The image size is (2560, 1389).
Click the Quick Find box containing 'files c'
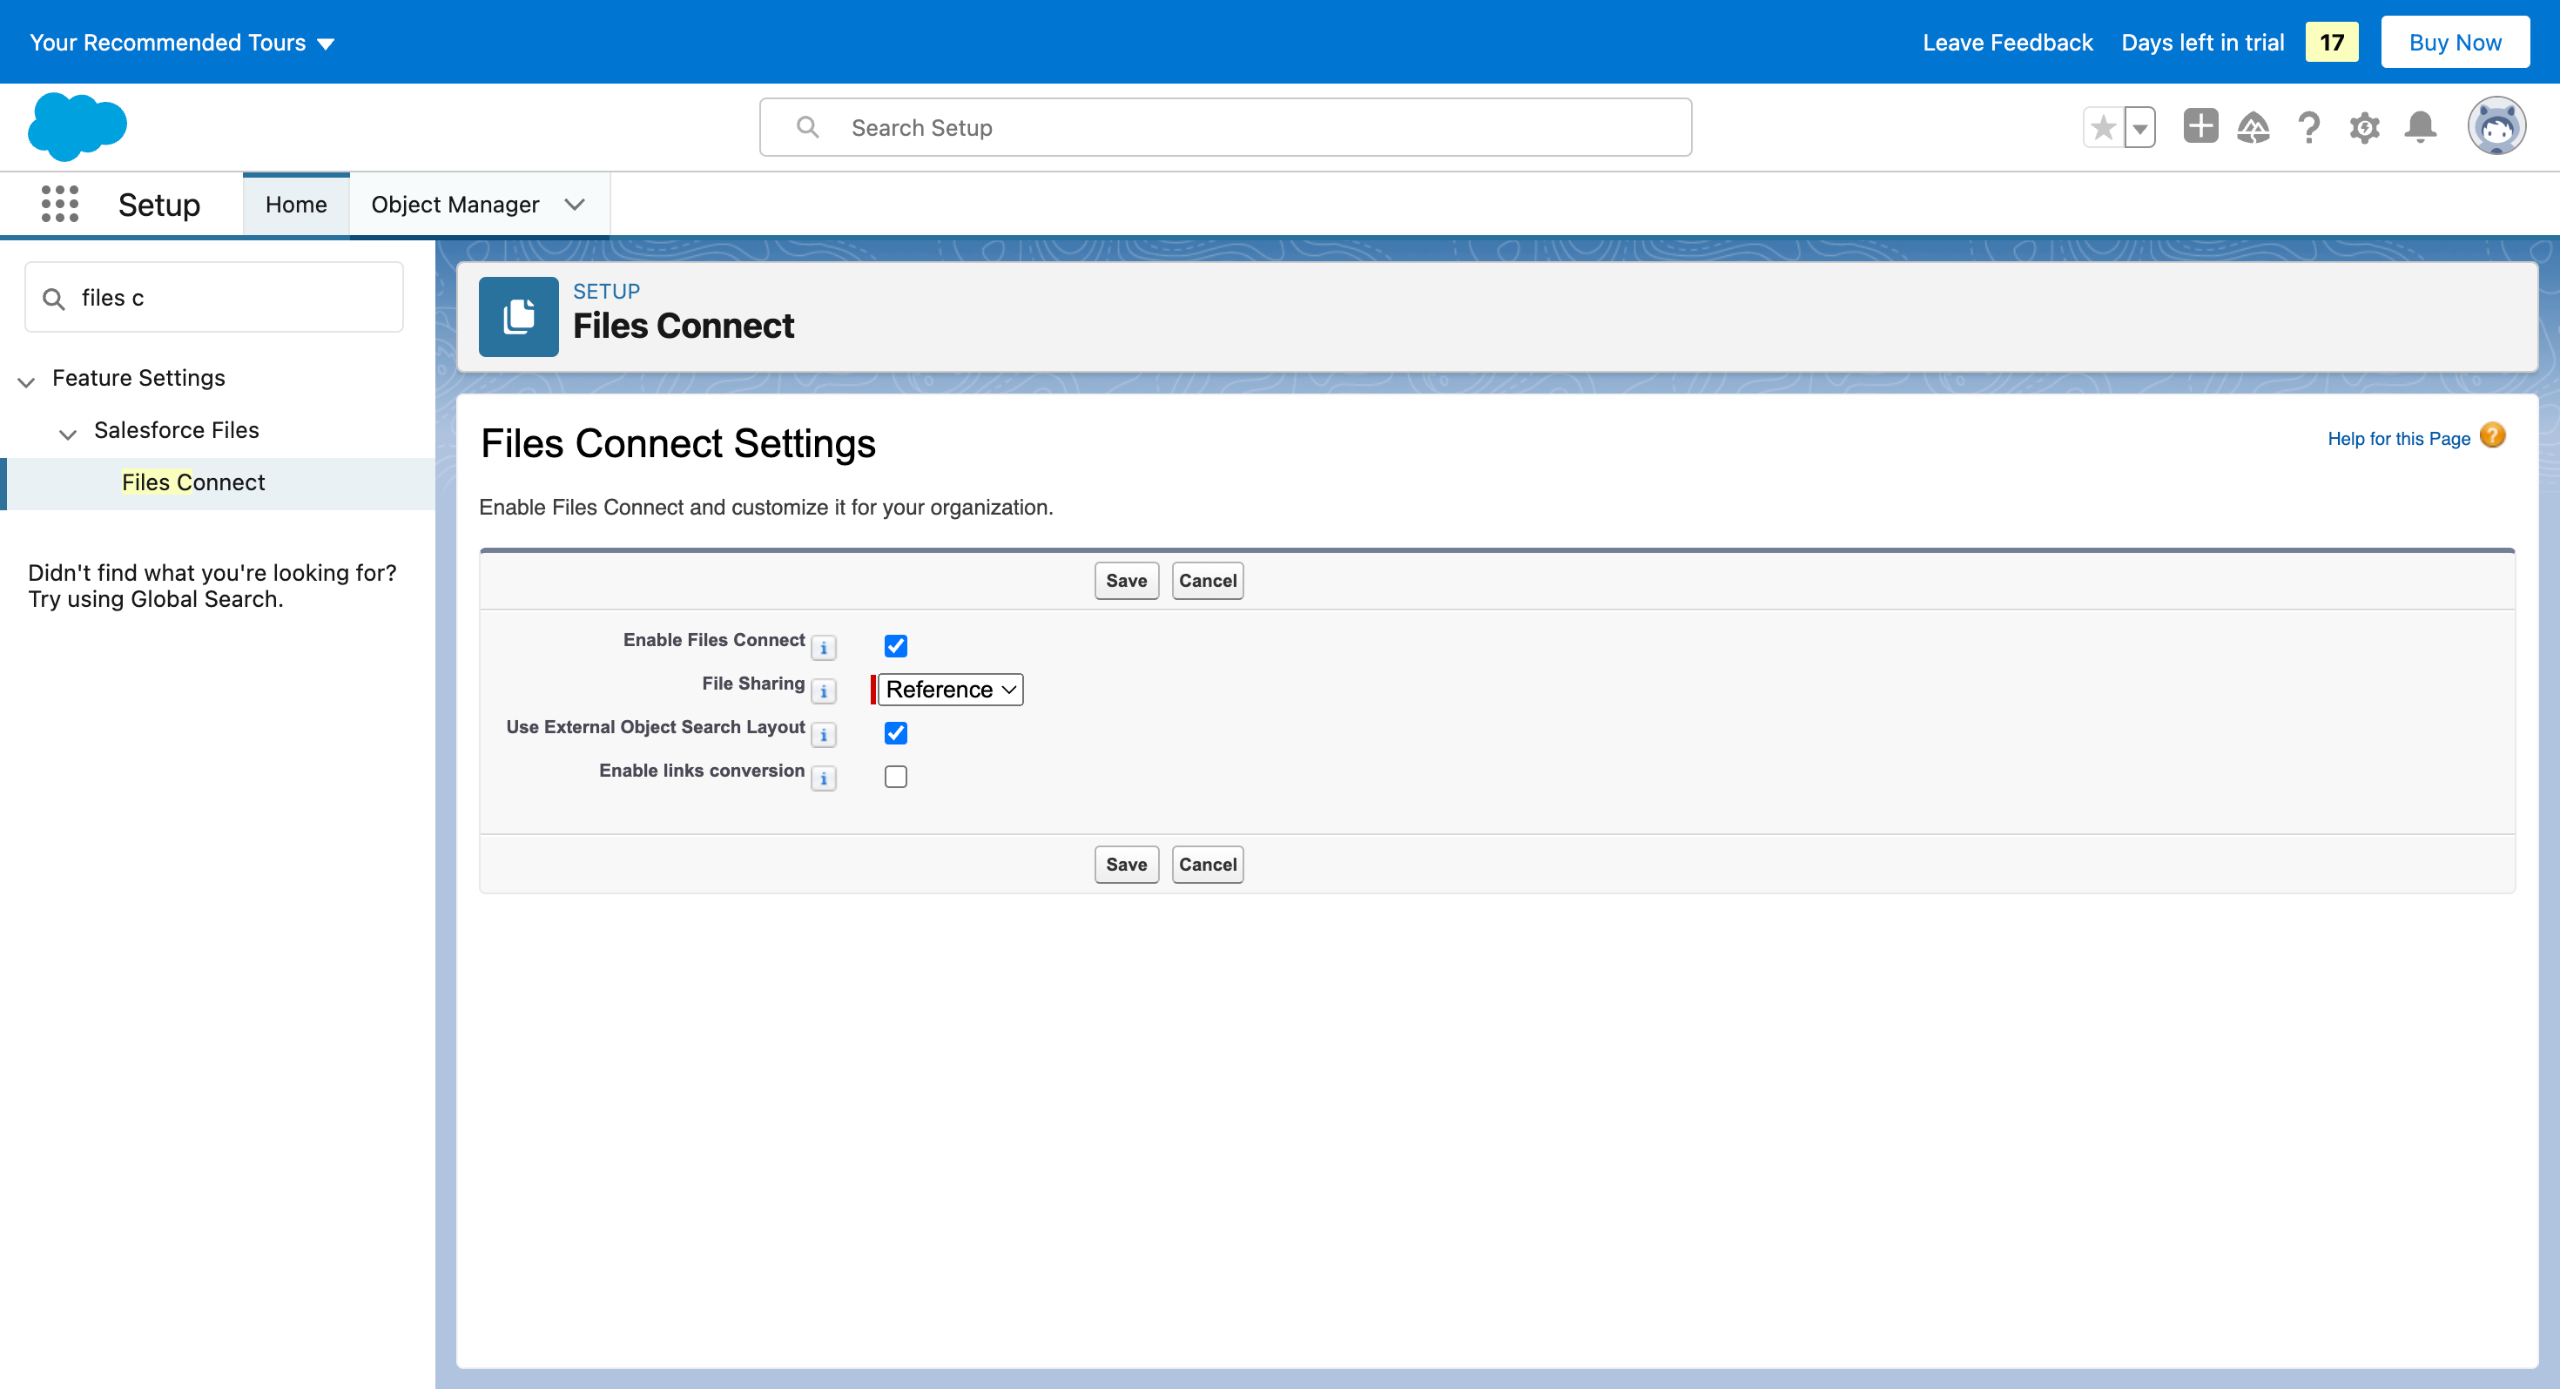point(214,298)
